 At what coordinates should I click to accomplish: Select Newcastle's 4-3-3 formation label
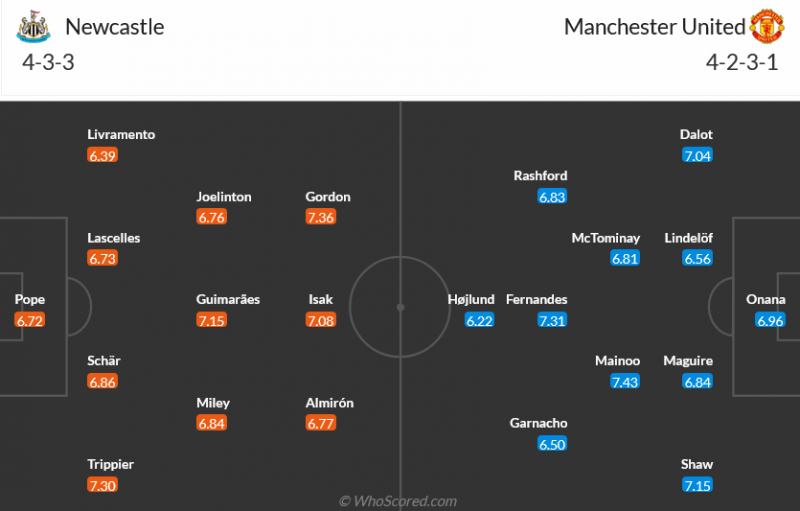(48, 61)
